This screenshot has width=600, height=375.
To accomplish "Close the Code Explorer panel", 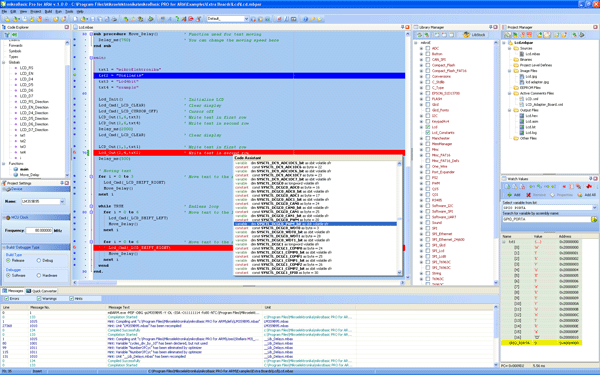I will 67,27.
